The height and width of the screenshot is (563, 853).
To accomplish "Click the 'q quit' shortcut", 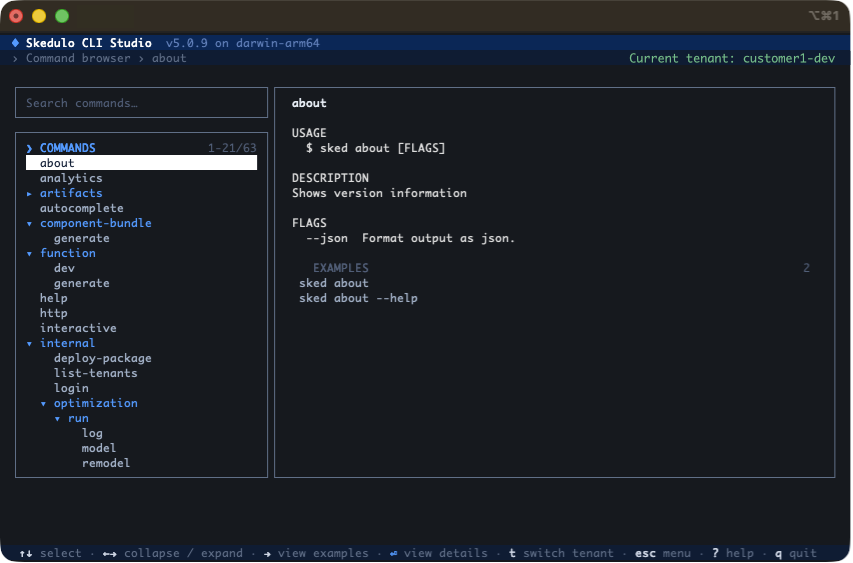I will [796, 554].
